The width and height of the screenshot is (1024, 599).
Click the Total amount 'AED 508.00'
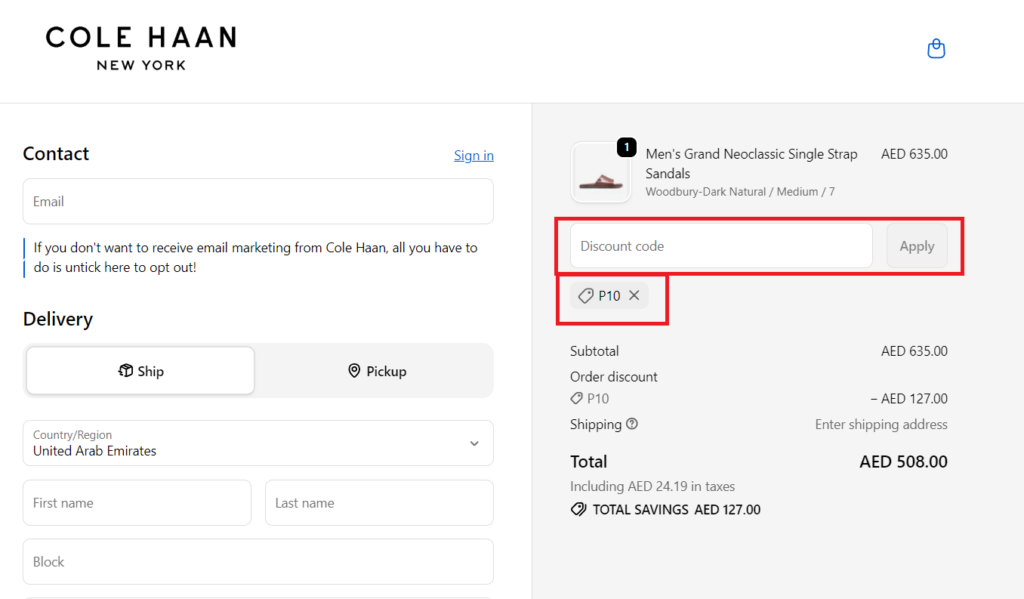pyautogui.click(x=903, y=462)
